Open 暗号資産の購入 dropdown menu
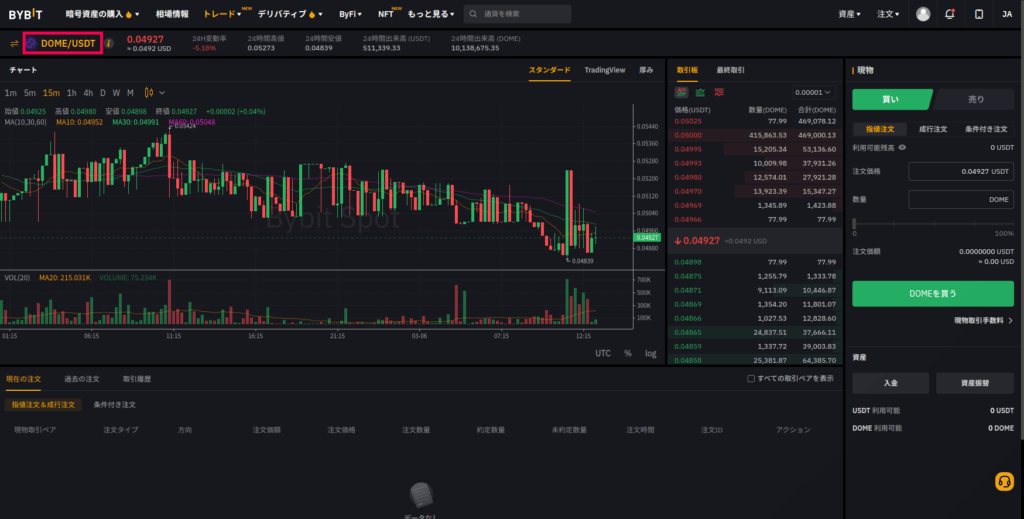 click(x=102, y=14)
